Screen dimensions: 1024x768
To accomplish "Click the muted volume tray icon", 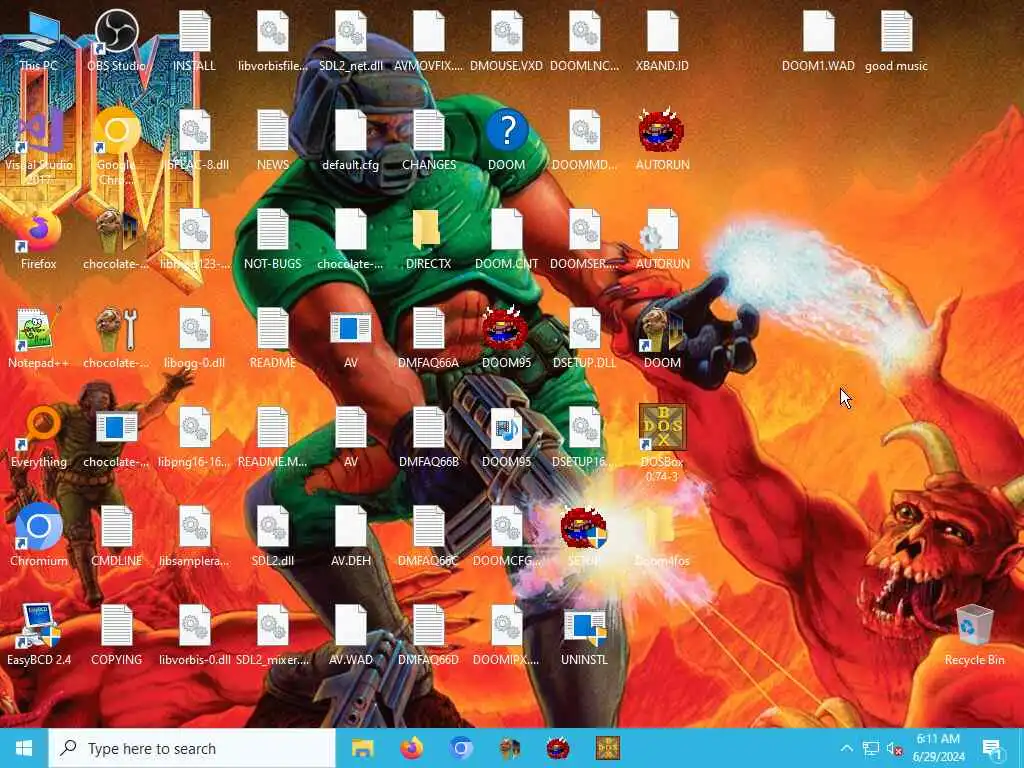I will pyautogui.click(x=895, y=748).
